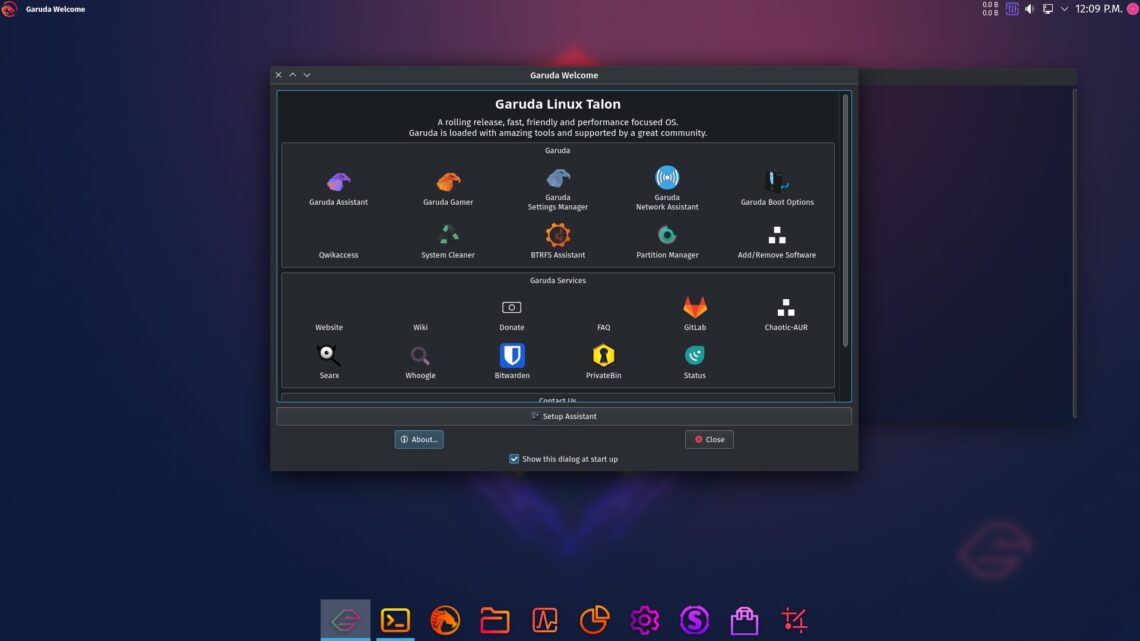
Task: Start the Setup Assistant
Action: pyautogui.click(x=565, y=416)
